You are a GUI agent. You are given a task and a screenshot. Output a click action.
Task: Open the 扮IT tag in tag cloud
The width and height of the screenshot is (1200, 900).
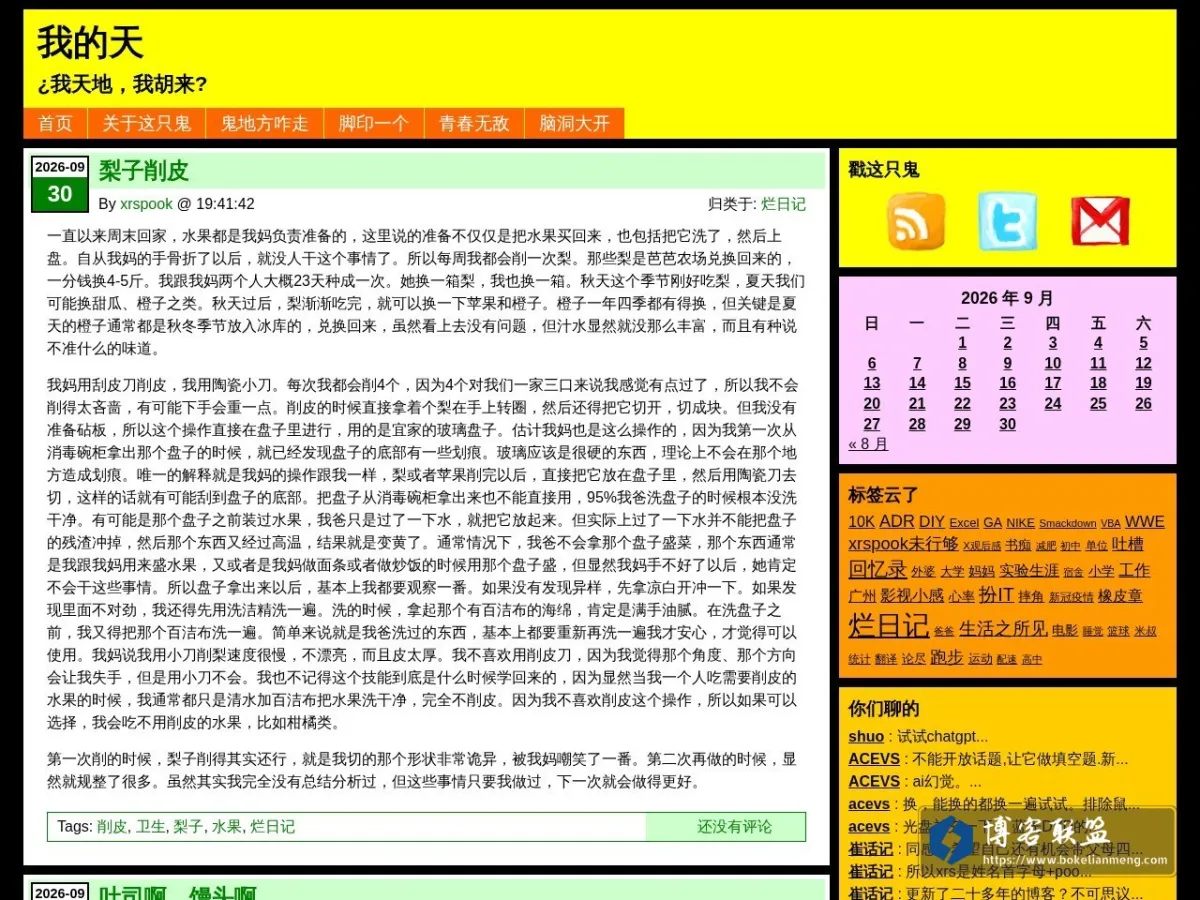tap(995, 594)
